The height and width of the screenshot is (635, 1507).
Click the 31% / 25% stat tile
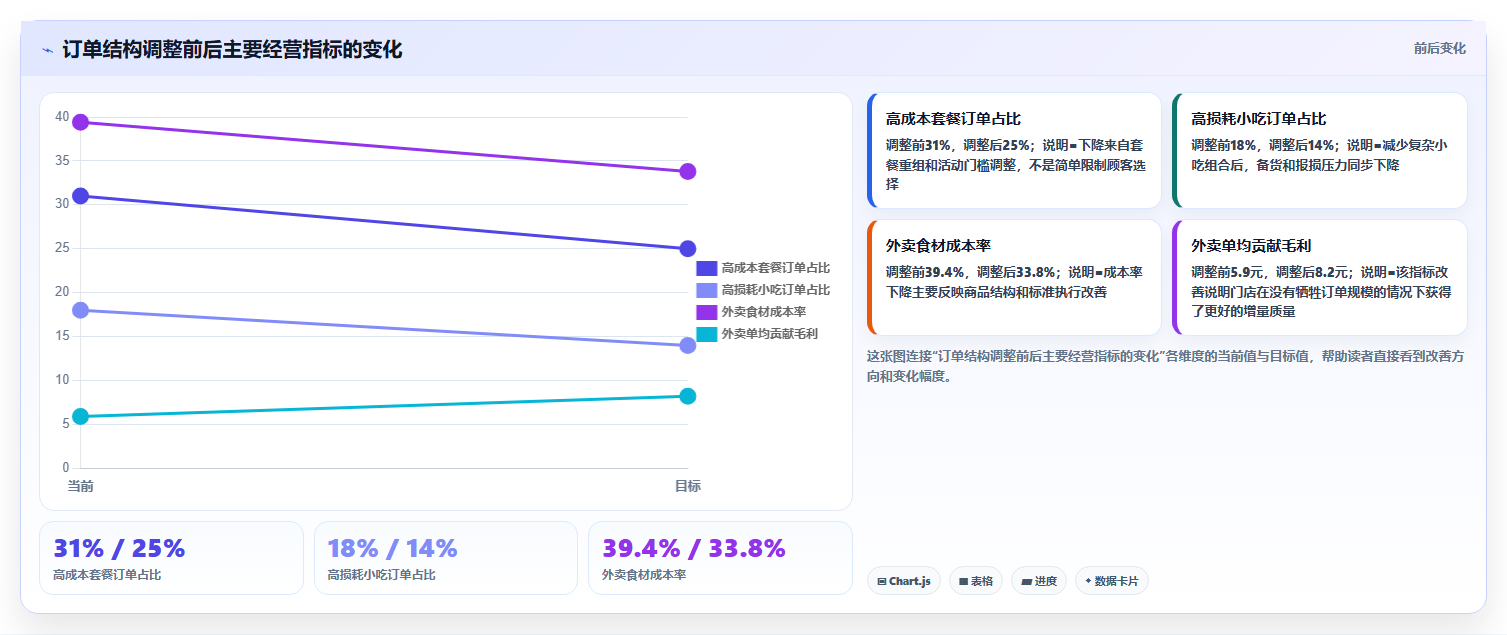pos(171,558)
